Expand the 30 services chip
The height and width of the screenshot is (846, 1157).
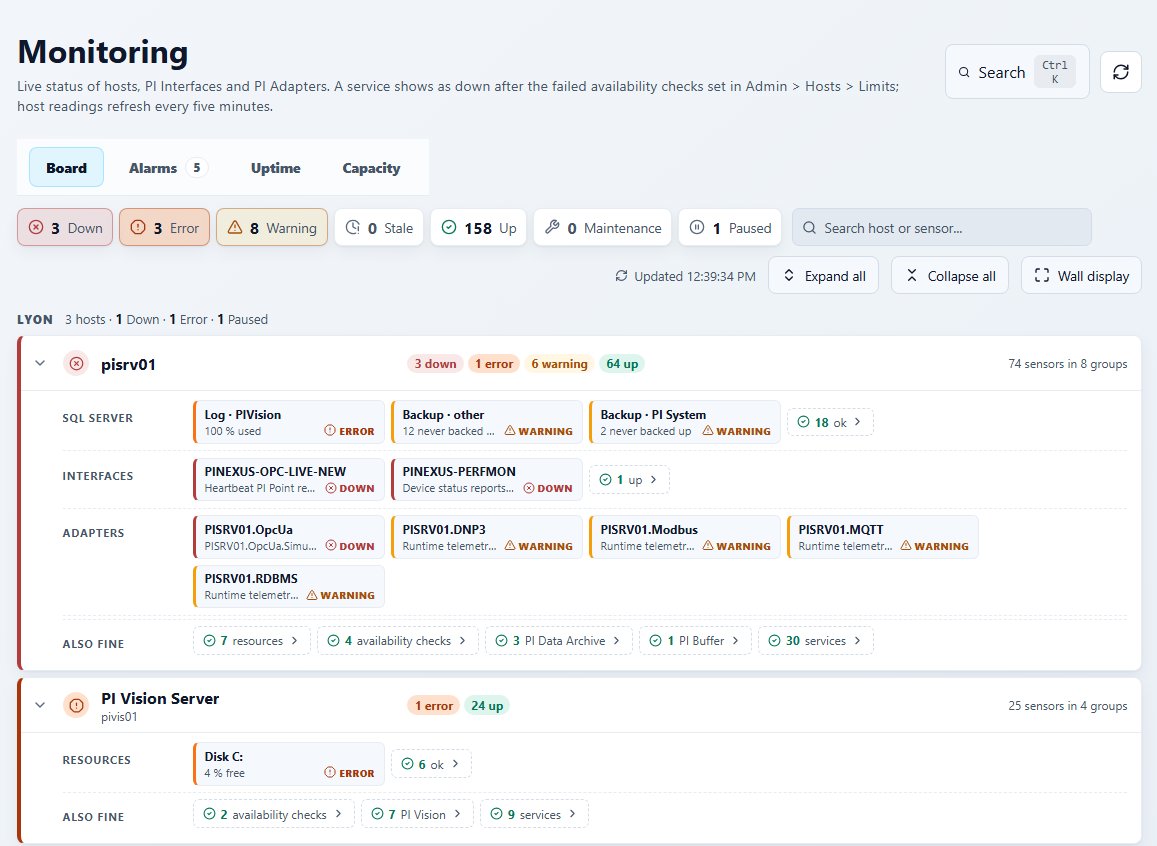tap(816, 640)
